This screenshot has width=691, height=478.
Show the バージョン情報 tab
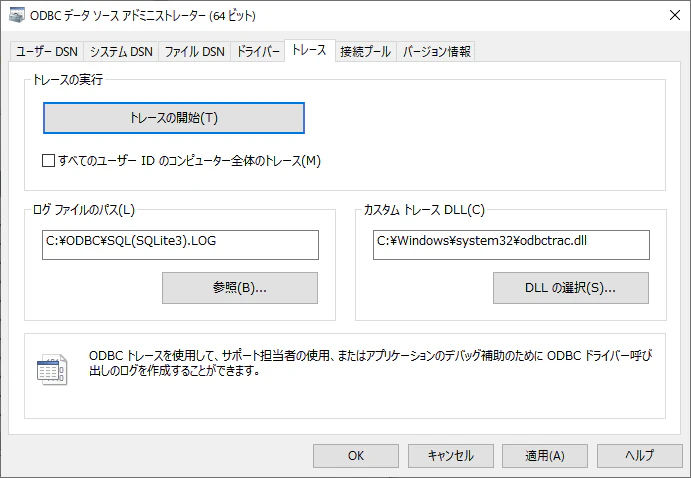(x=436, y=52)
